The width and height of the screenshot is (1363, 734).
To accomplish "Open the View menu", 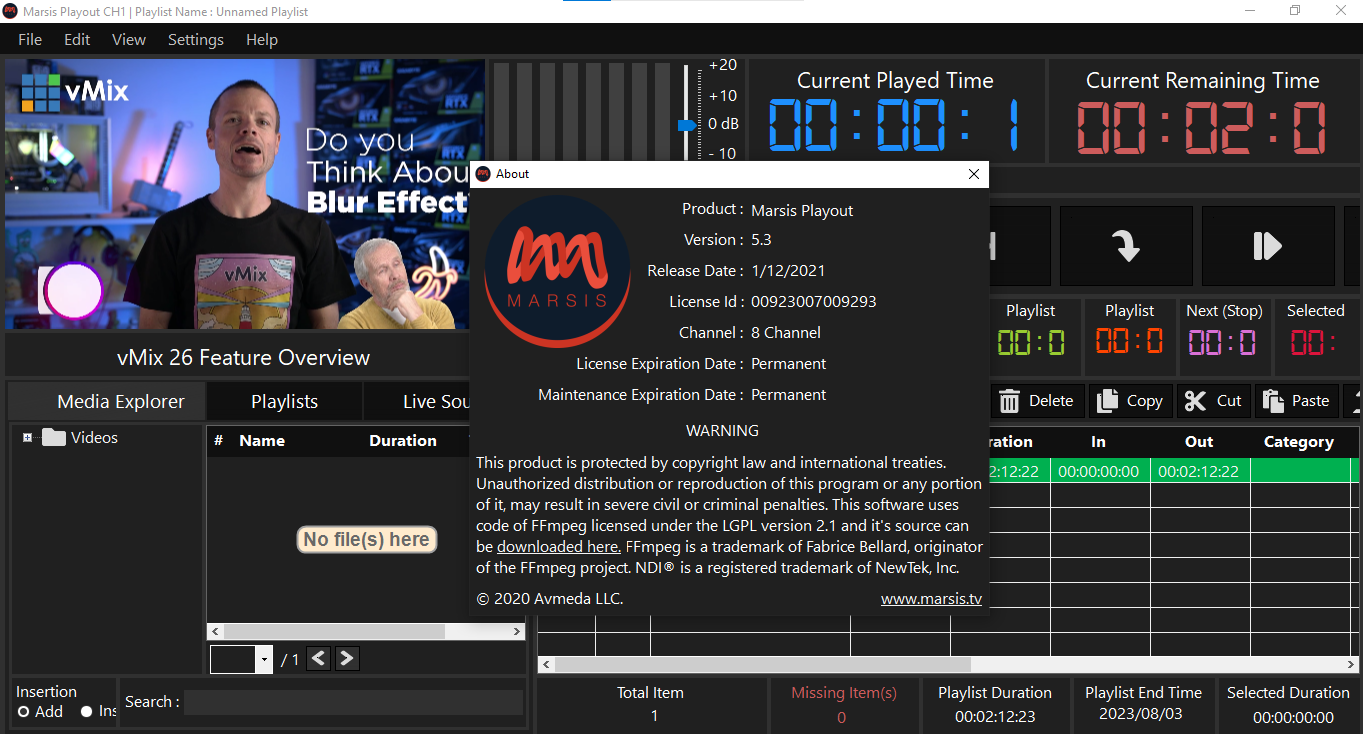I will pyautogui.click(x=129, y=40).
